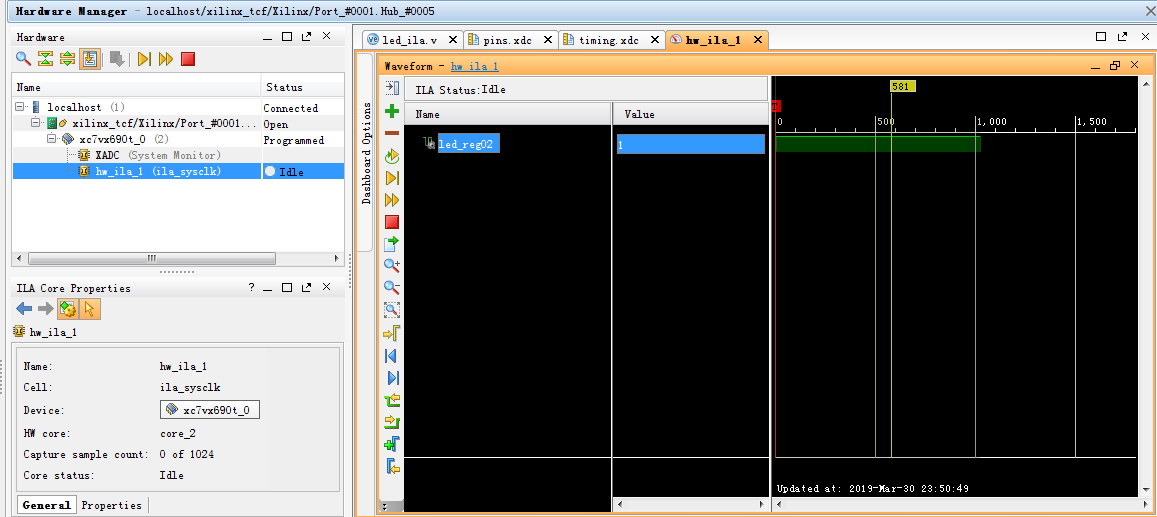Float the Hardware panel
Screen dimensions: 1157x517
(x=307, y=36)
